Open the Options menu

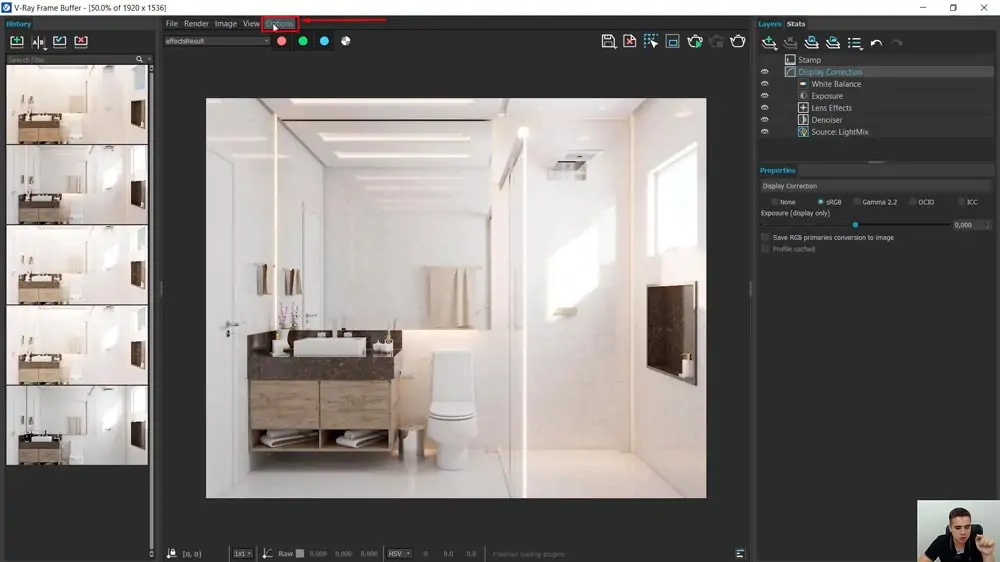click(x=280, y=24)
